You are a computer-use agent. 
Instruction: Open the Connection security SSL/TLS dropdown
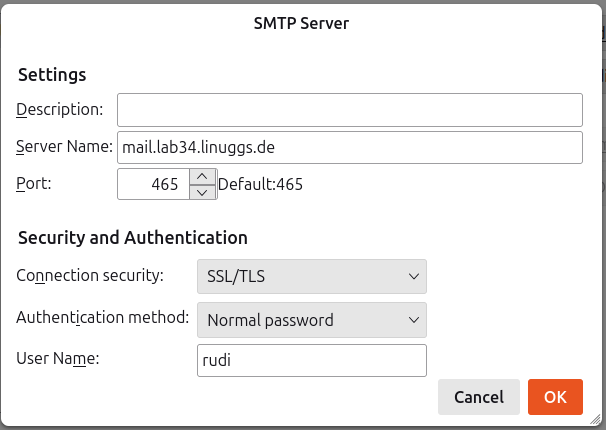311,275
